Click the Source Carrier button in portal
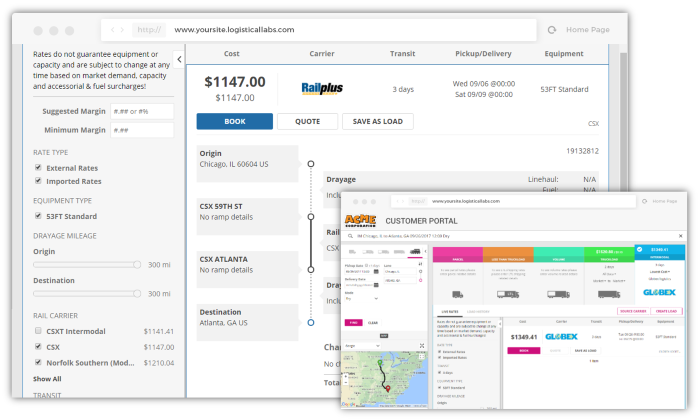Viewport: 699px width, 420px height. 633,311
